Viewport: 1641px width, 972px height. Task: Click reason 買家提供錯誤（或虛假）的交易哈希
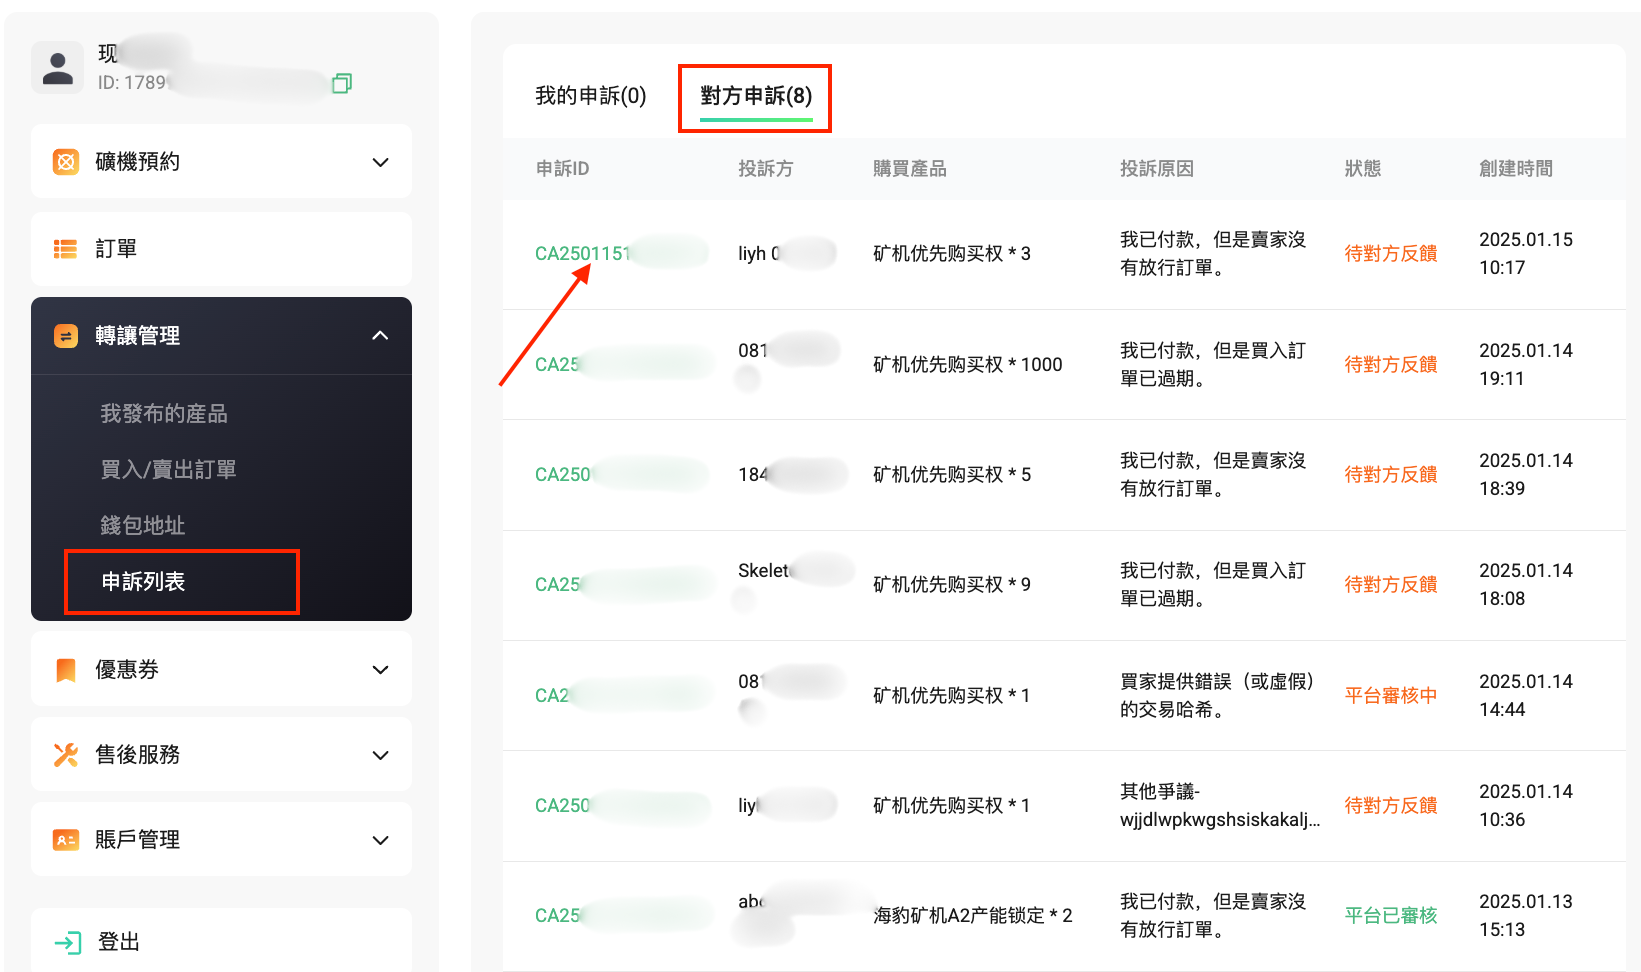[1217, 696]
